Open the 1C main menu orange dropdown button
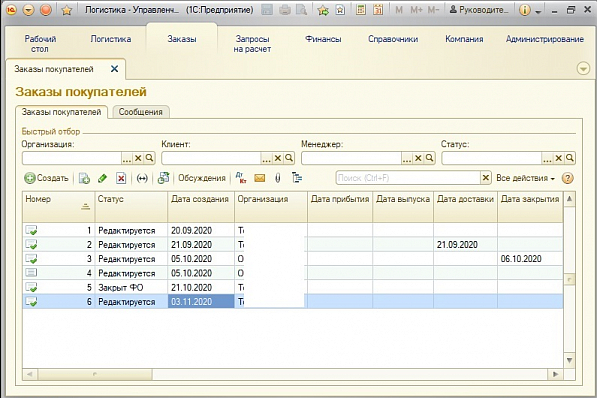597x398 pixels. pyautogui.click(x=29, y=10)
